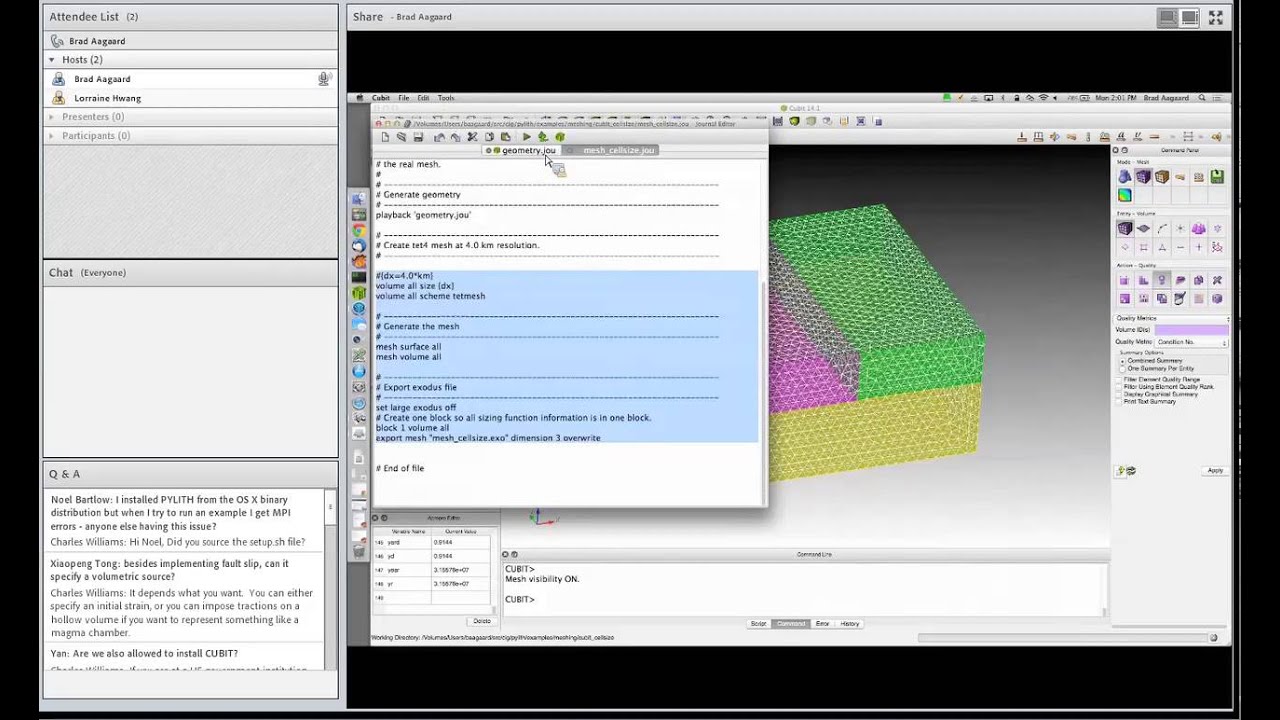The width and height of the screenshot is (1280, 720).
Task: Click the Paste icon in Journal Editor toolbar
Action: point(506,137)
